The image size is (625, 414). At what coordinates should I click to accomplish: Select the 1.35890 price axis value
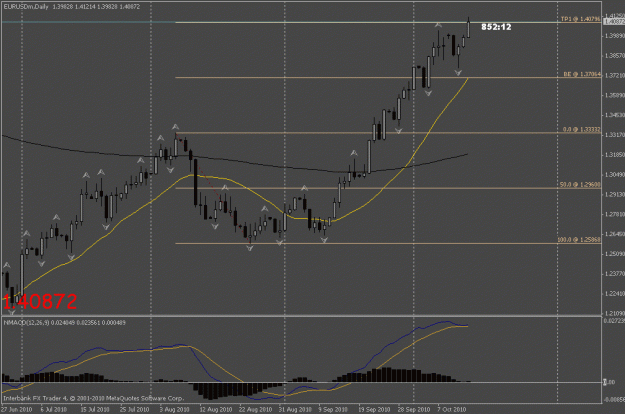tap(615, 95)
